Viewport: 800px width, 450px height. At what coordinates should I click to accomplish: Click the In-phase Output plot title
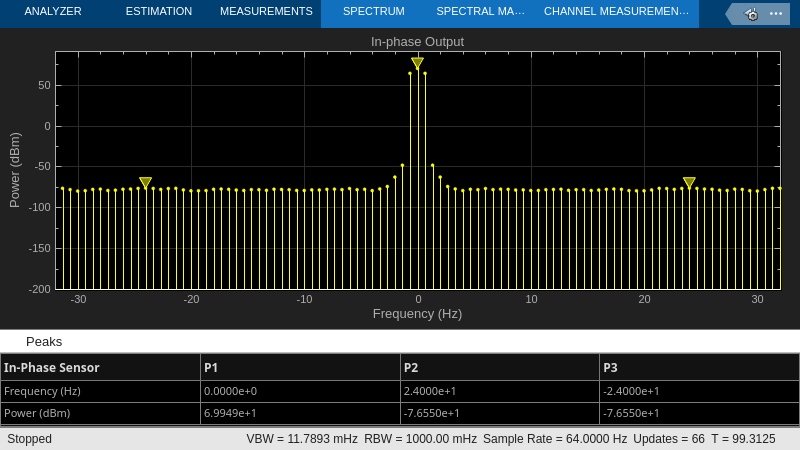(x=417, y=41)
